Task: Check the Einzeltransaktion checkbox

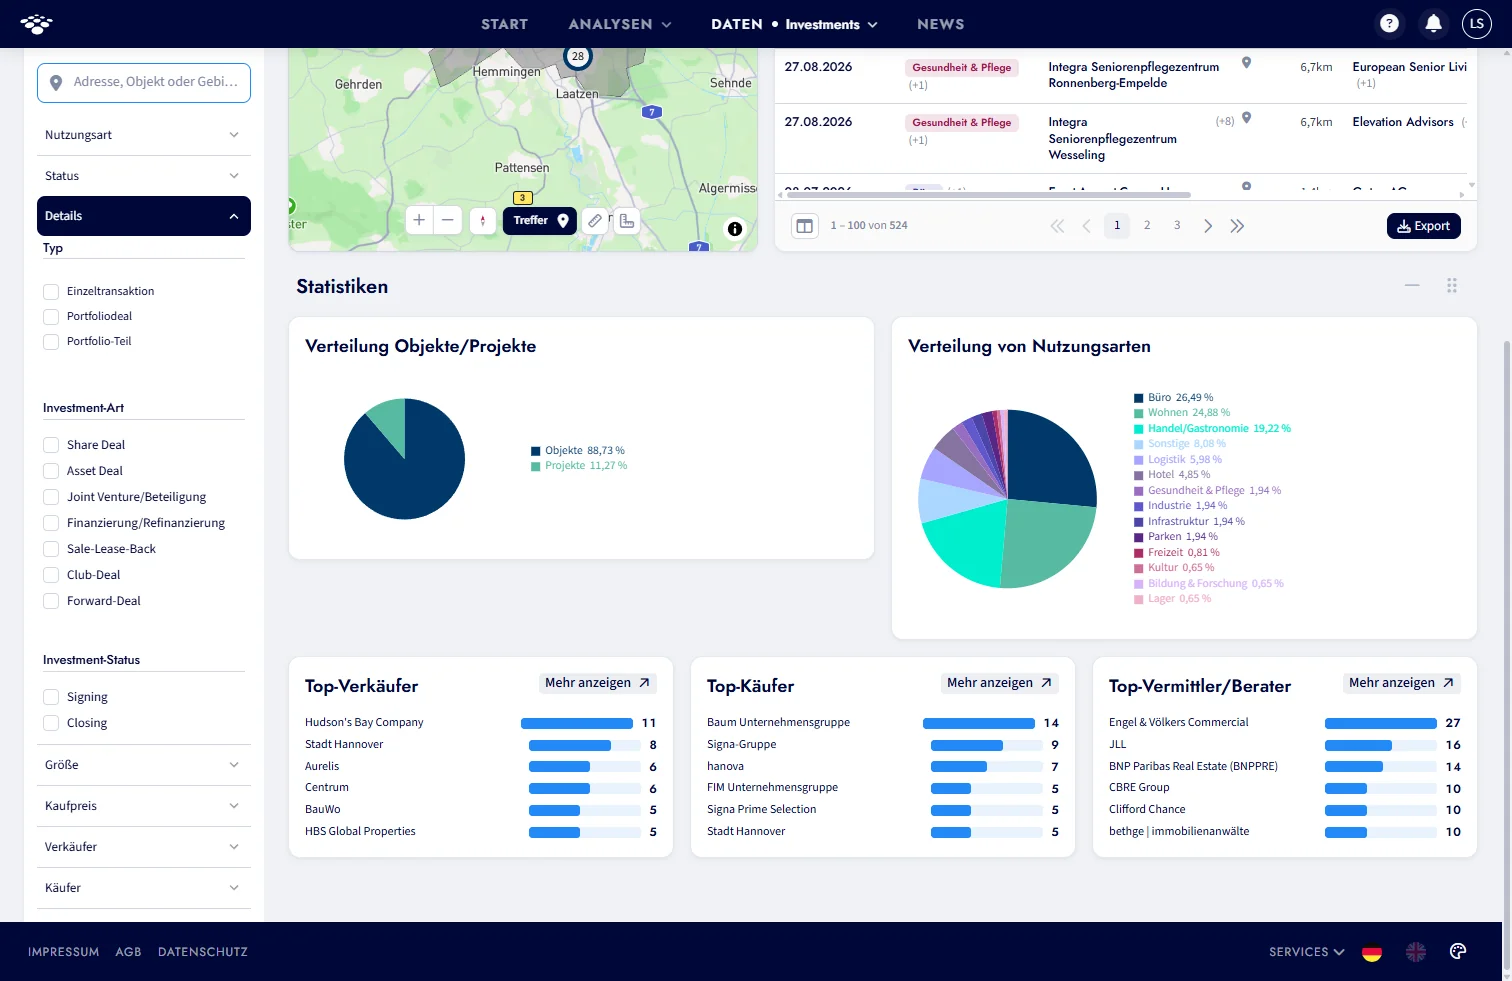Action: [x=51, y=291]
